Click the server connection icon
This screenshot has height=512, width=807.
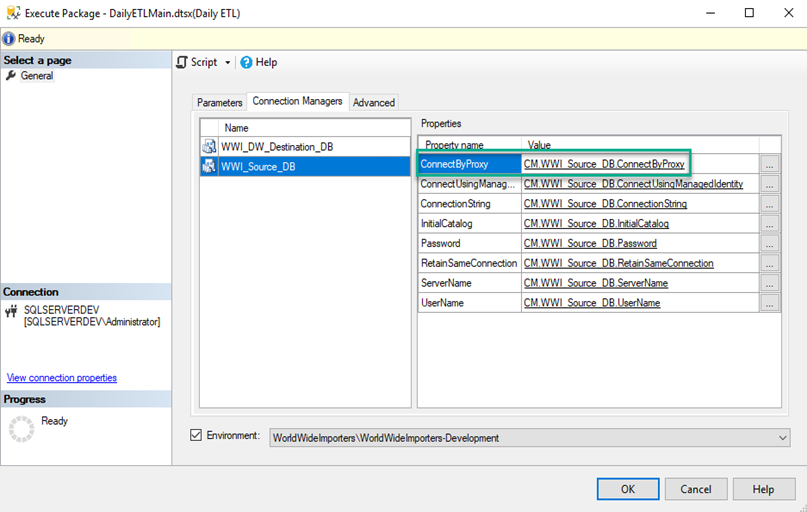(11, 310)
